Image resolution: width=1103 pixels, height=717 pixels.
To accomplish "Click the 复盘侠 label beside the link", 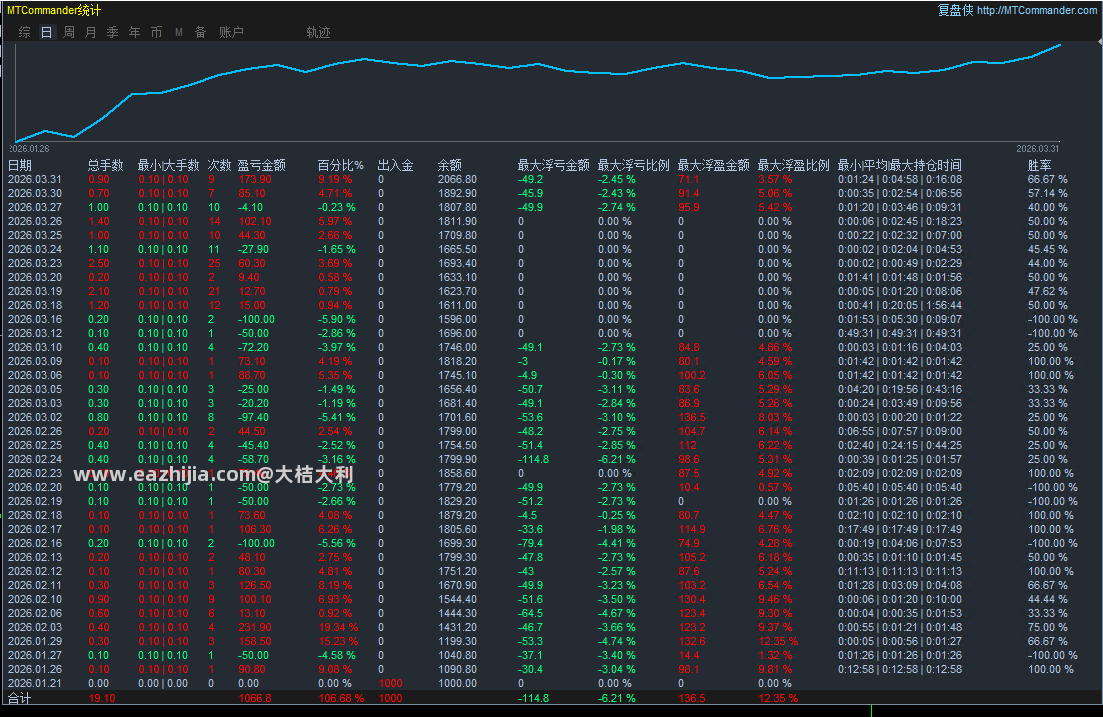I will (x=955, y=10).
